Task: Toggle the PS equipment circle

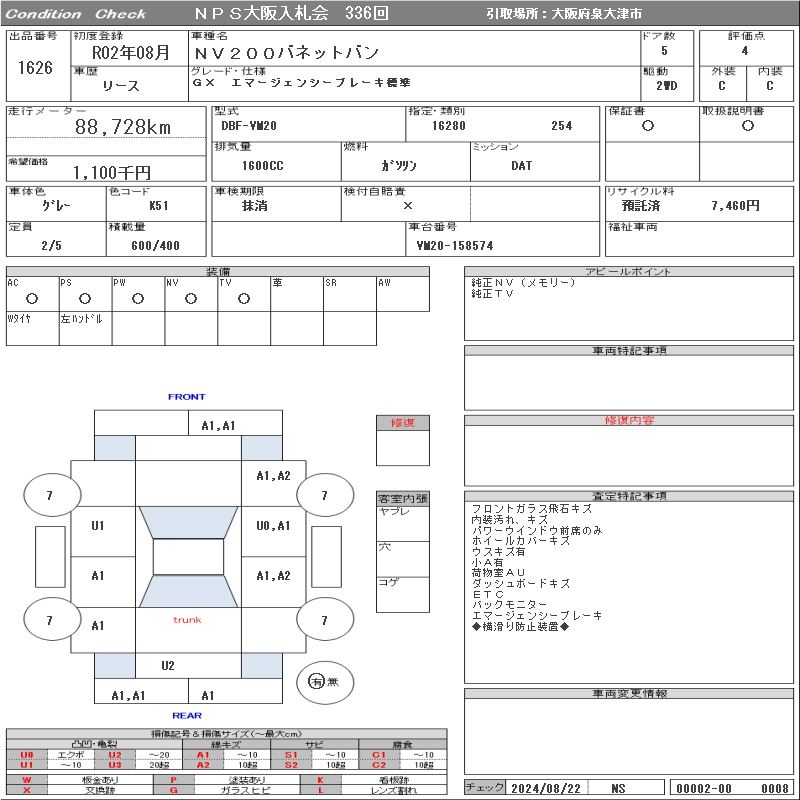Action: [85, 298]
